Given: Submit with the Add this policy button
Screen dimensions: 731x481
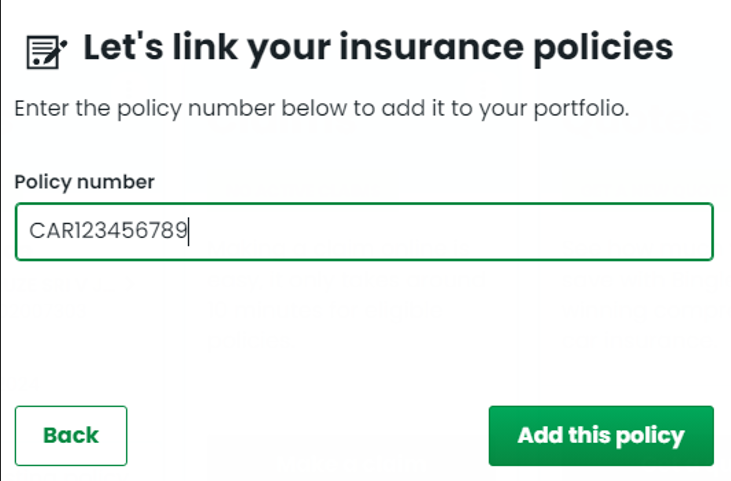Looking at the screenshot, I should point(601,435).
